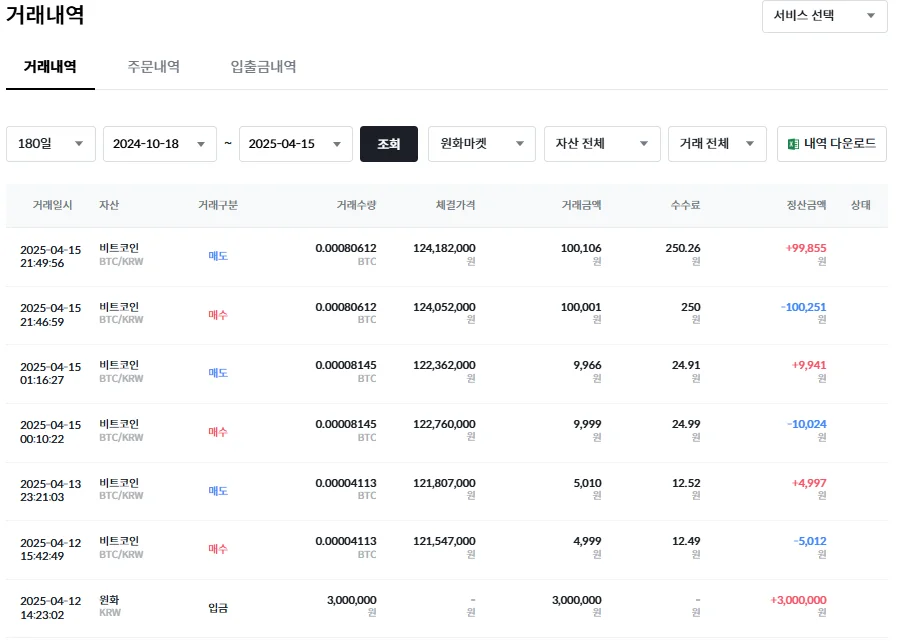This screenshot has height=642, width=897.
Task: Select the 거래내역 tab
Action: (50, 67)
